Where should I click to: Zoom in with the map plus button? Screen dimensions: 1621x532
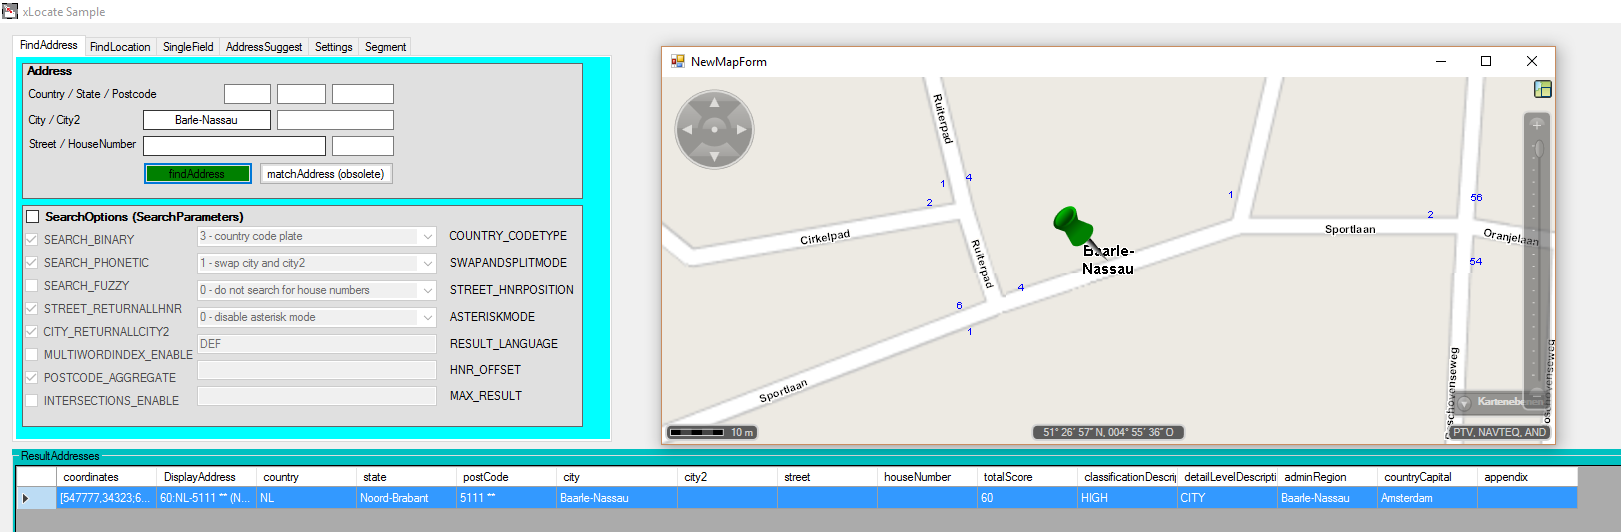(x=1537, y=124)
